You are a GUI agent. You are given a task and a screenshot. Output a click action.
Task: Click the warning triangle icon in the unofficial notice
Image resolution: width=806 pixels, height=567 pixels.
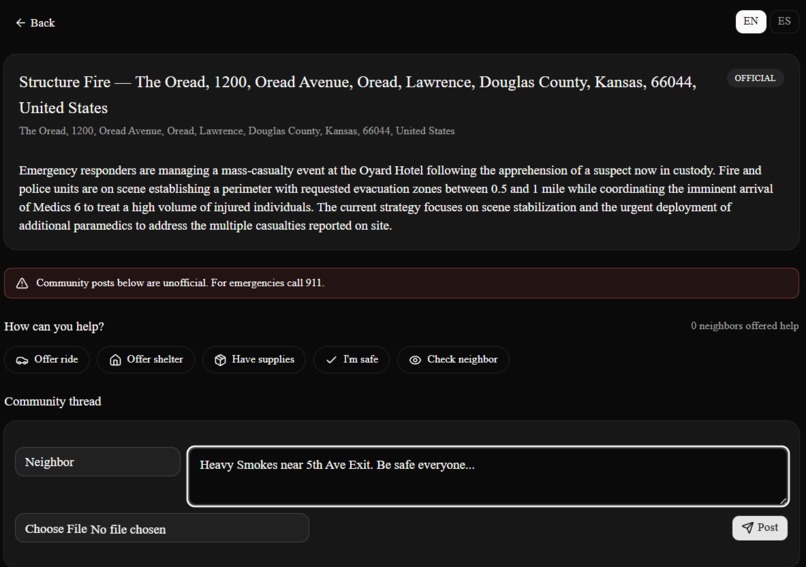pyautogui.click(x=22, y=283)
